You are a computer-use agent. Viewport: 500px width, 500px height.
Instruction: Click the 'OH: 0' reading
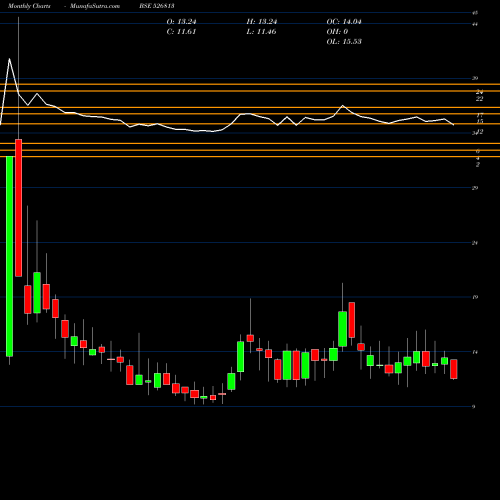pos(337,32)
